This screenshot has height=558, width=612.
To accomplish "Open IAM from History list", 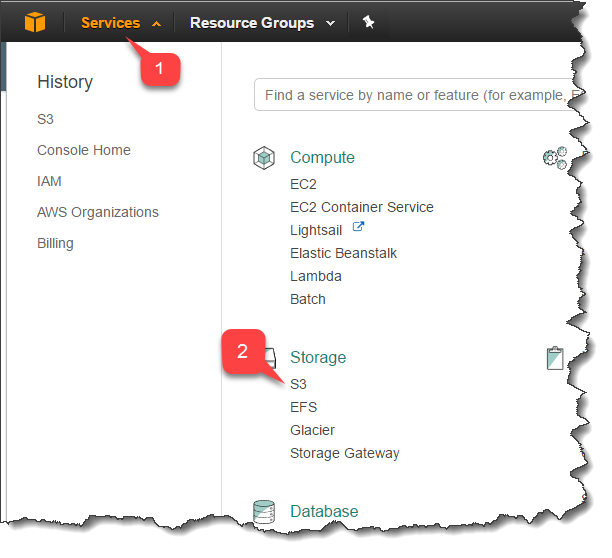I will tap(49, 181).
